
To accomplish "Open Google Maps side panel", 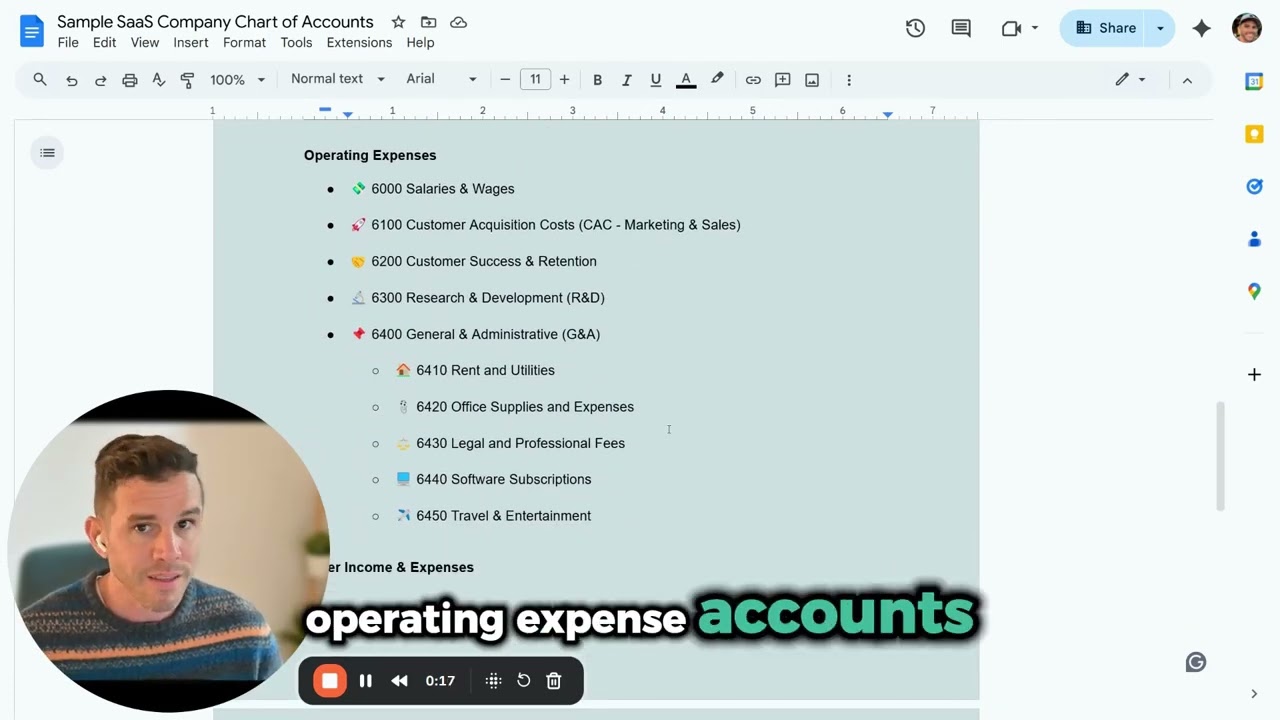I will point(1254,291).
